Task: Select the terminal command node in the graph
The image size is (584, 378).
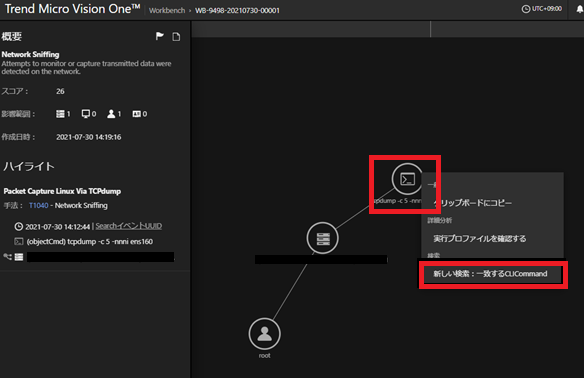Action: point(407,179)
